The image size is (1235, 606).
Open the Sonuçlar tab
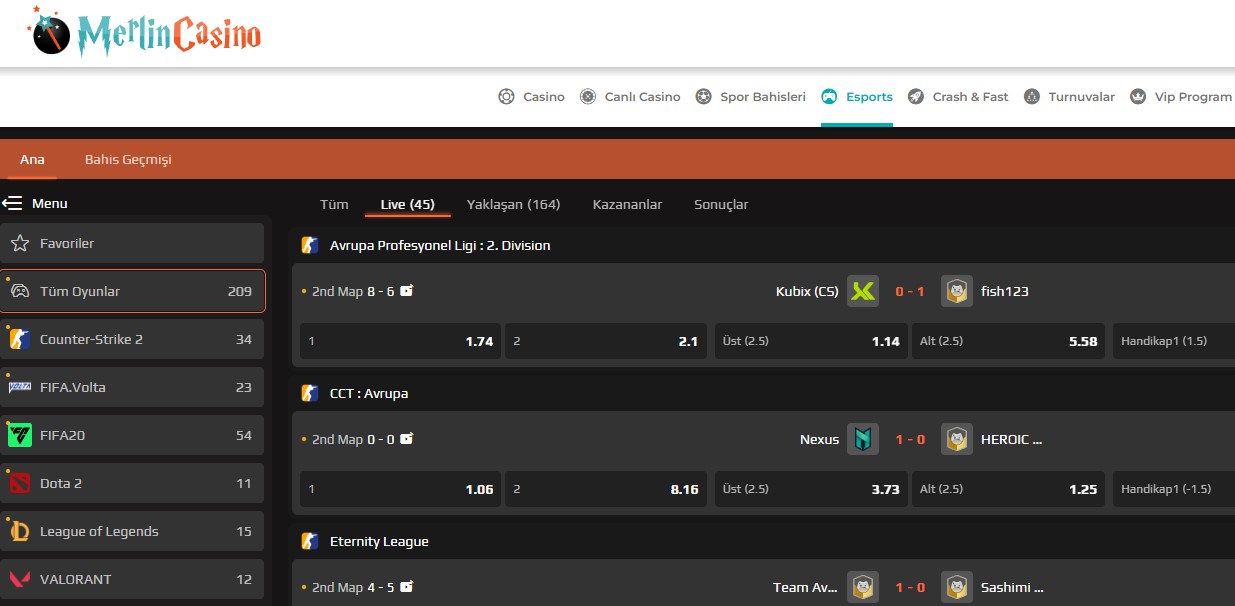point(721,205)
